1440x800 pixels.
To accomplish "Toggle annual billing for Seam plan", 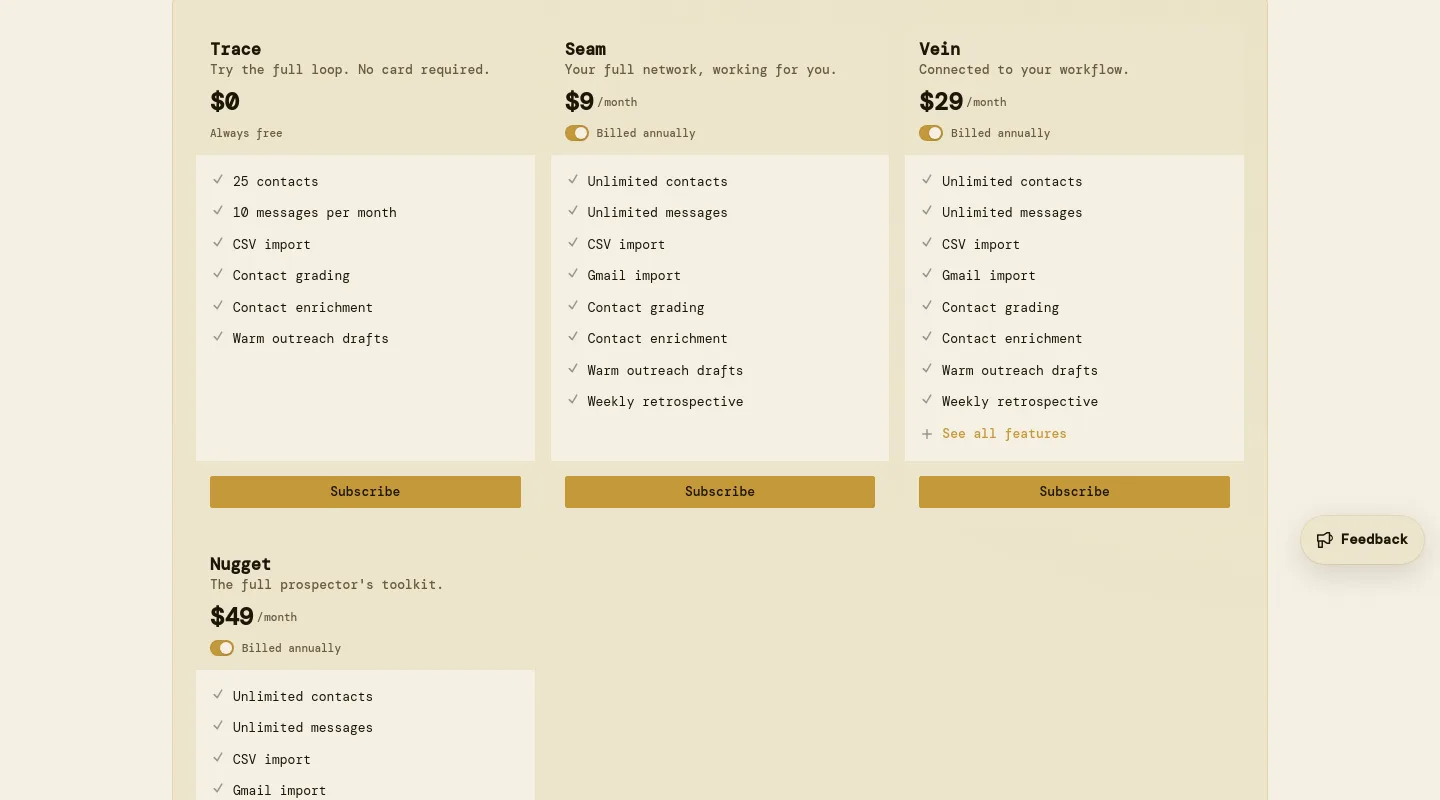I will [x=577, y=133].
